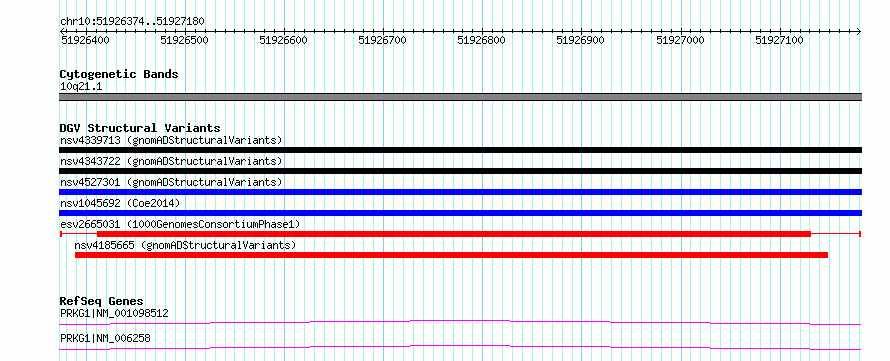Screen dimensions: 890x361
Task: Click the nsv4527301 variant label text
Action: (x=171, y=182)
